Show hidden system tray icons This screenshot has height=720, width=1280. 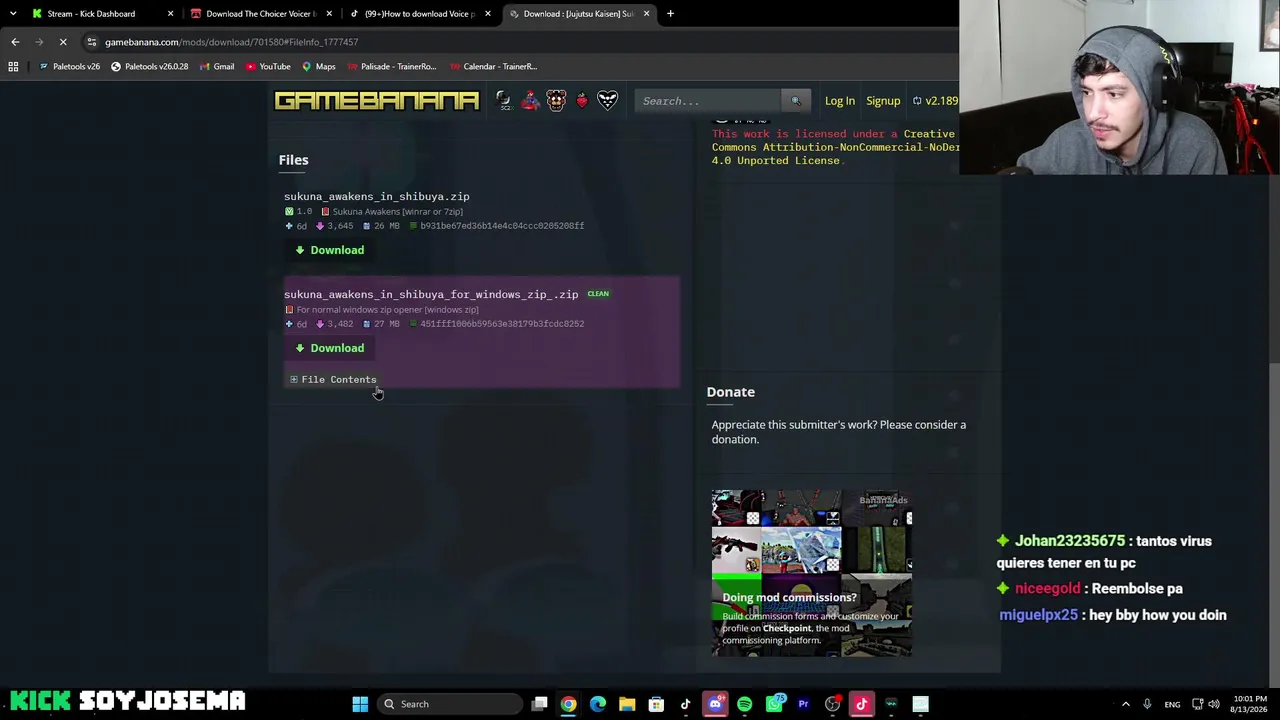click(x=1125, y=704)
